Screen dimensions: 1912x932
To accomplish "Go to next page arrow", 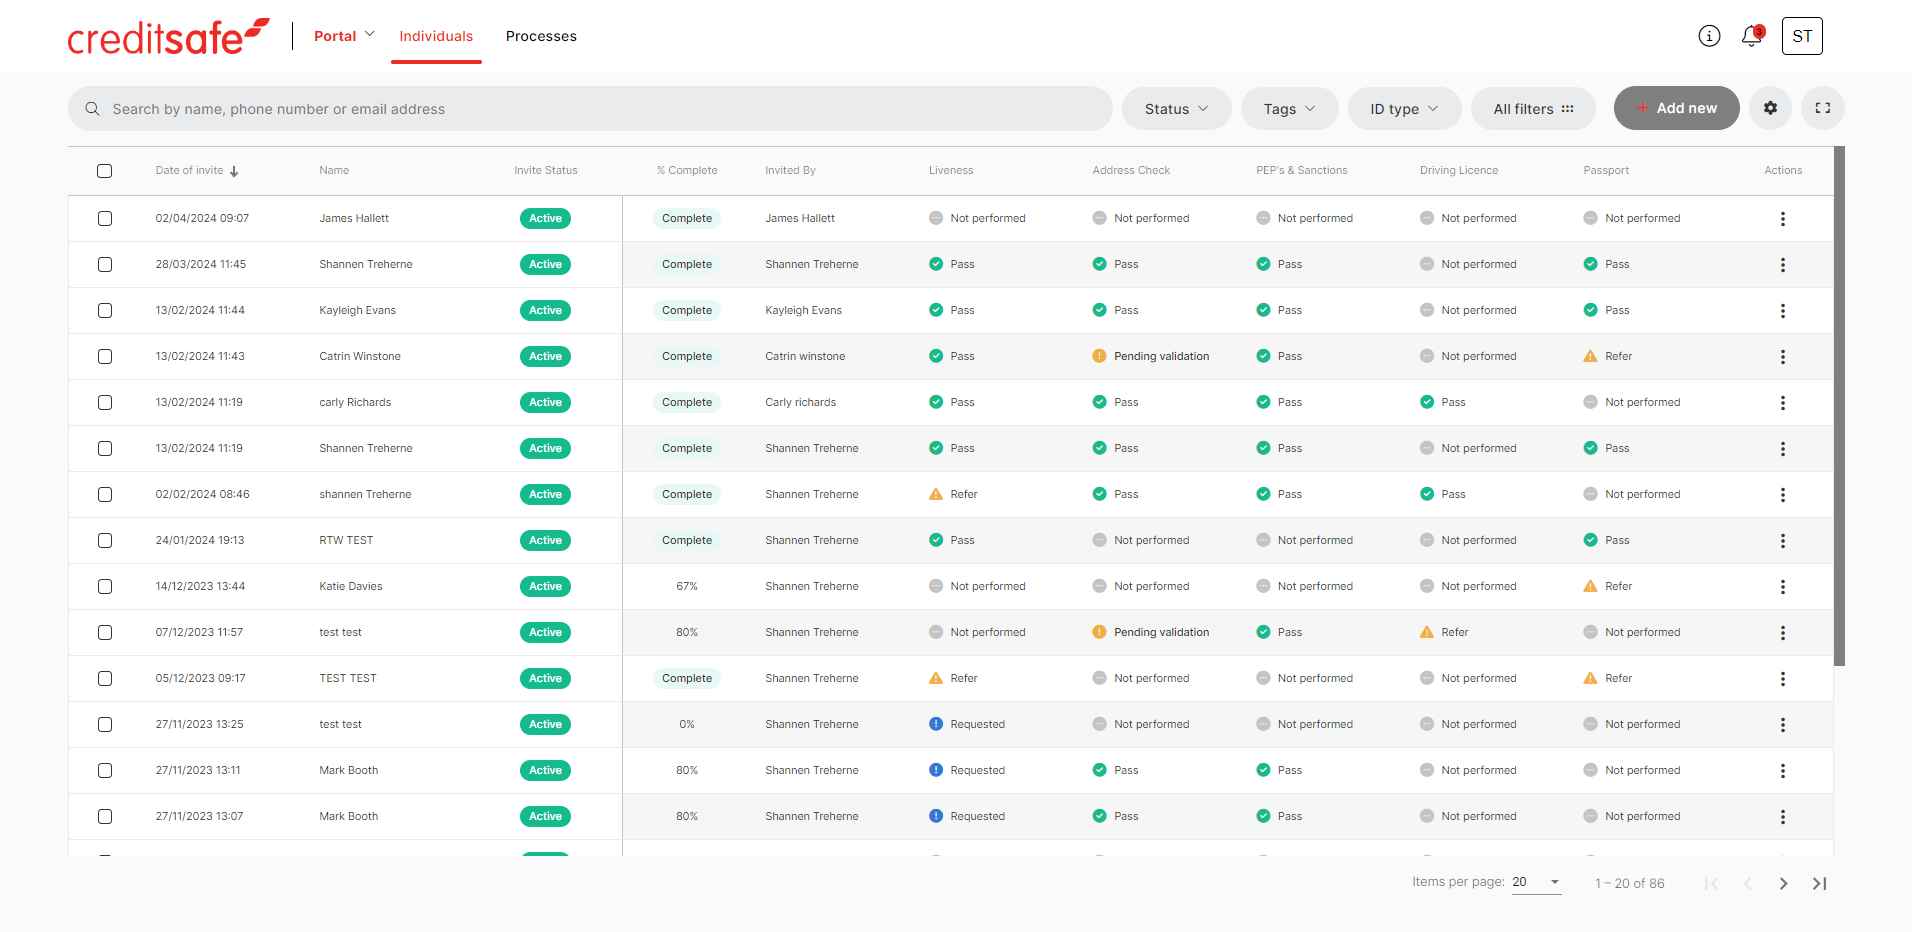I will (x=1783, y=883).
